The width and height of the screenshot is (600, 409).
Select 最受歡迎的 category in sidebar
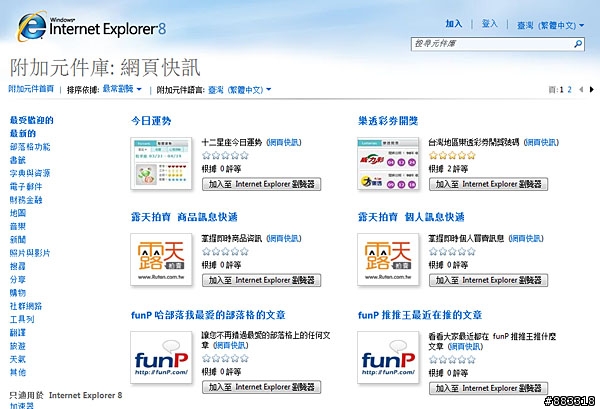(x=31, y=120)
